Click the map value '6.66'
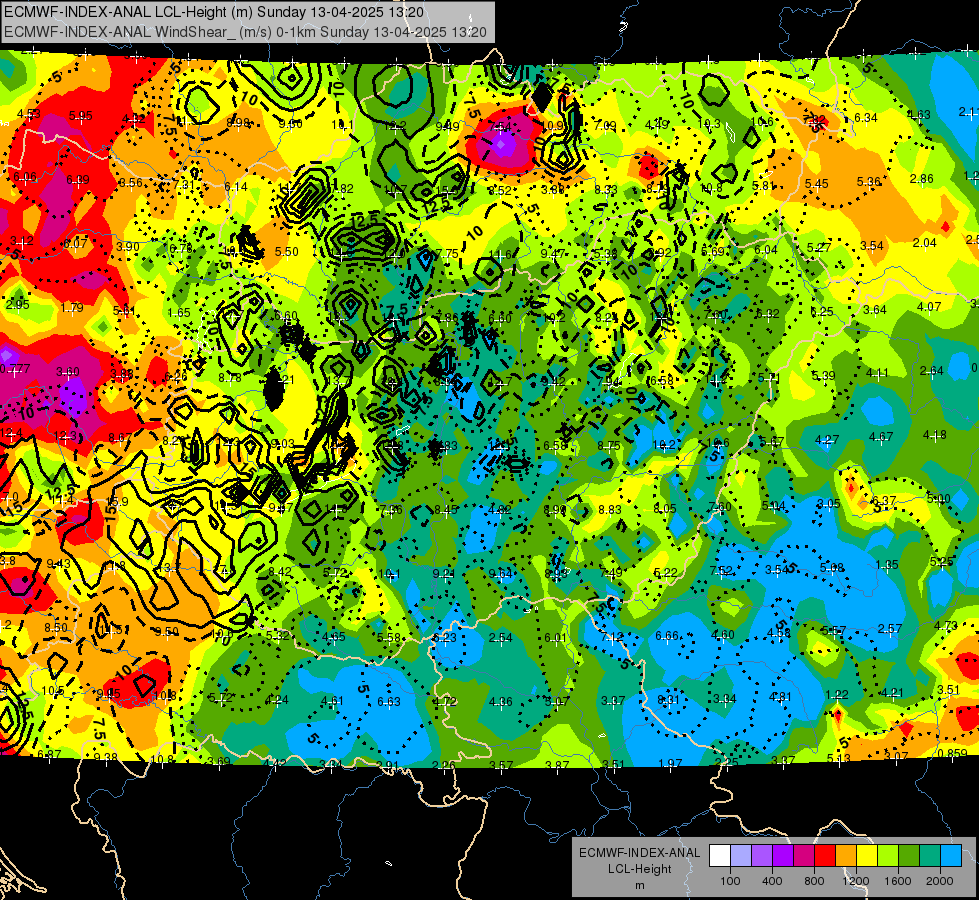Image resolution: width=979 pixels, height=900 pixels. point(667,636)
